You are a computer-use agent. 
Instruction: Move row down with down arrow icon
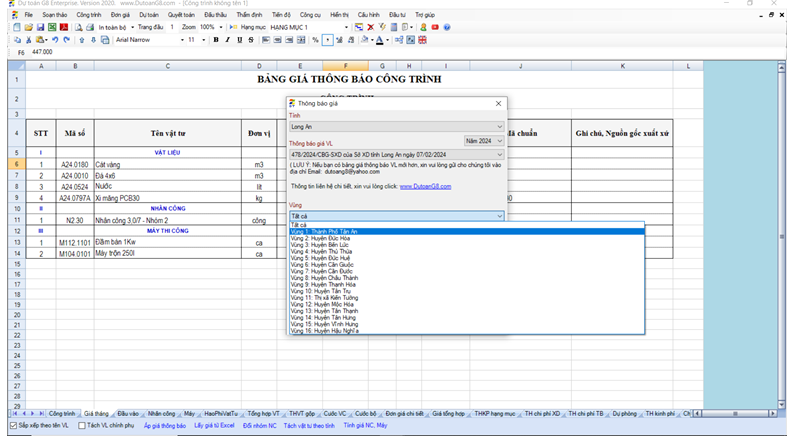pyautogui.click(x=94, y=40)
